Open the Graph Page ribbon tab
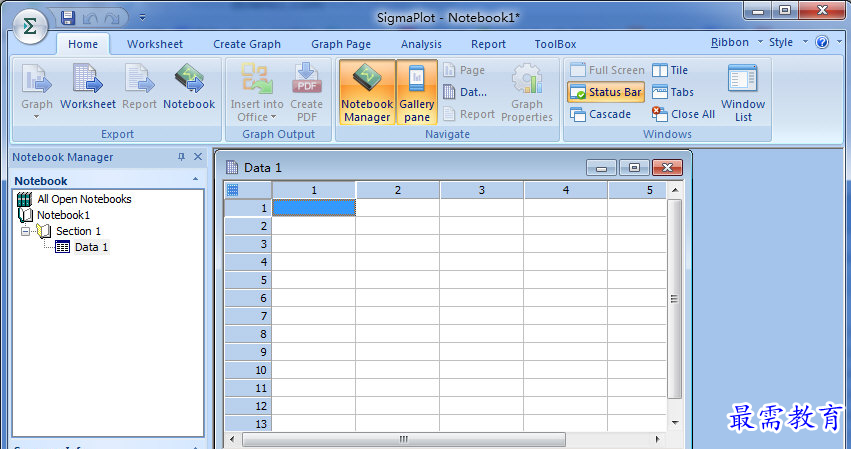 click(x=341, y=45)
